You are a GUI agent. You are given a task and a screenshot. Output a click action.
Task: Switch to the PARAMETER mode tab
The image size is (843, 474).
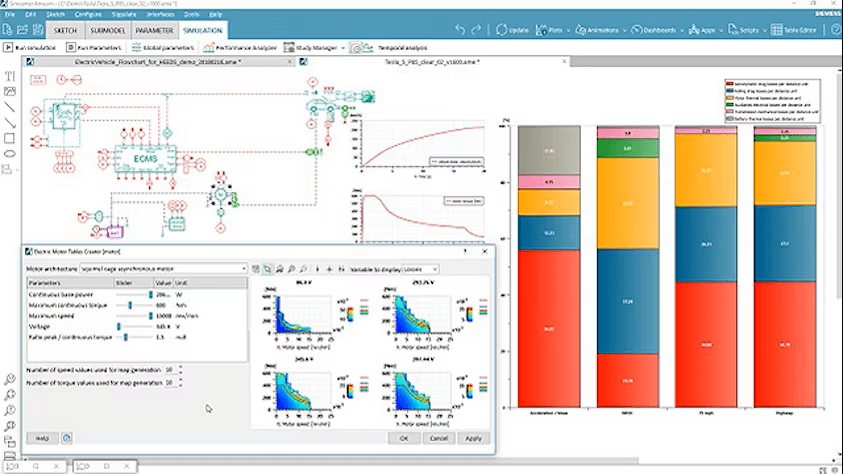pos(154,31)
